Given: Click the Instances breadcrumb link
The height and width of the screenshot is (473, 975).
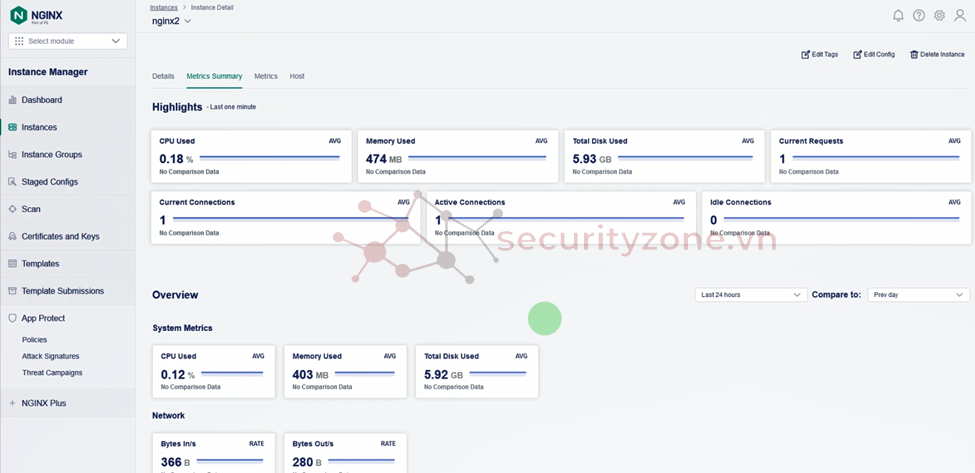Looking at the screenshot, I should point(164,7).
